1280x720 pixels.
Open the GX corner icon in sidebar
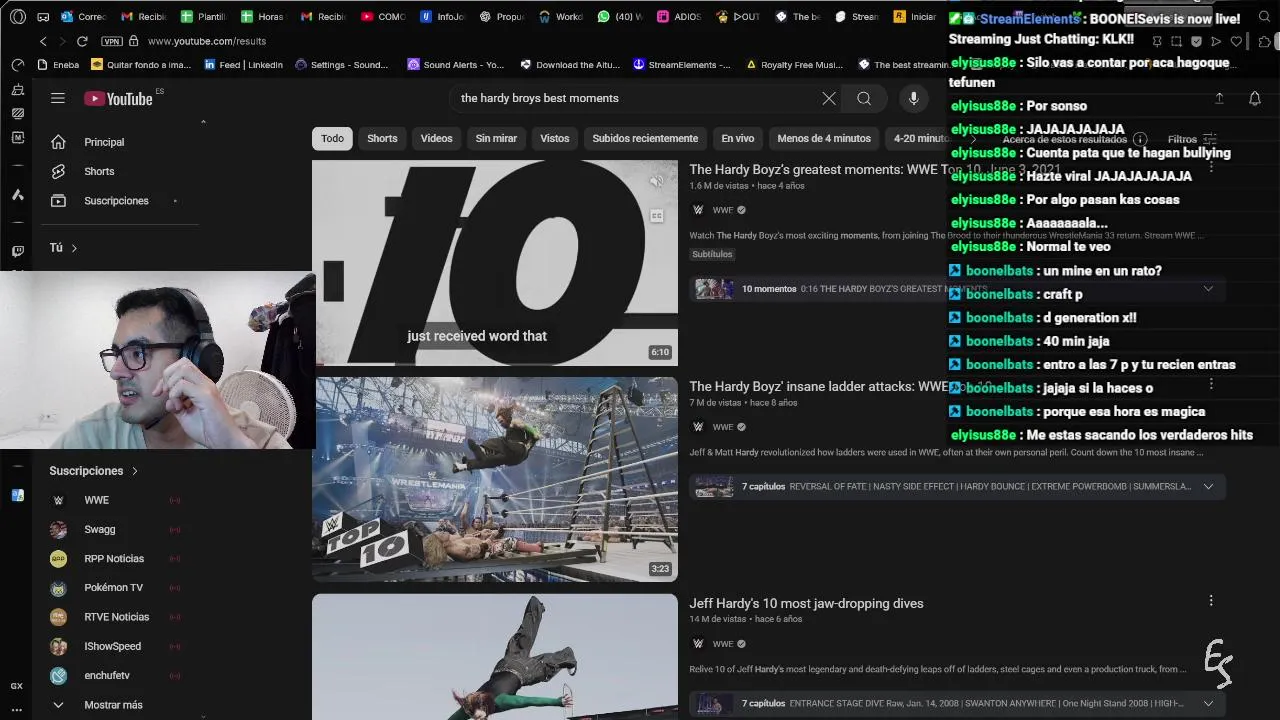17,686
